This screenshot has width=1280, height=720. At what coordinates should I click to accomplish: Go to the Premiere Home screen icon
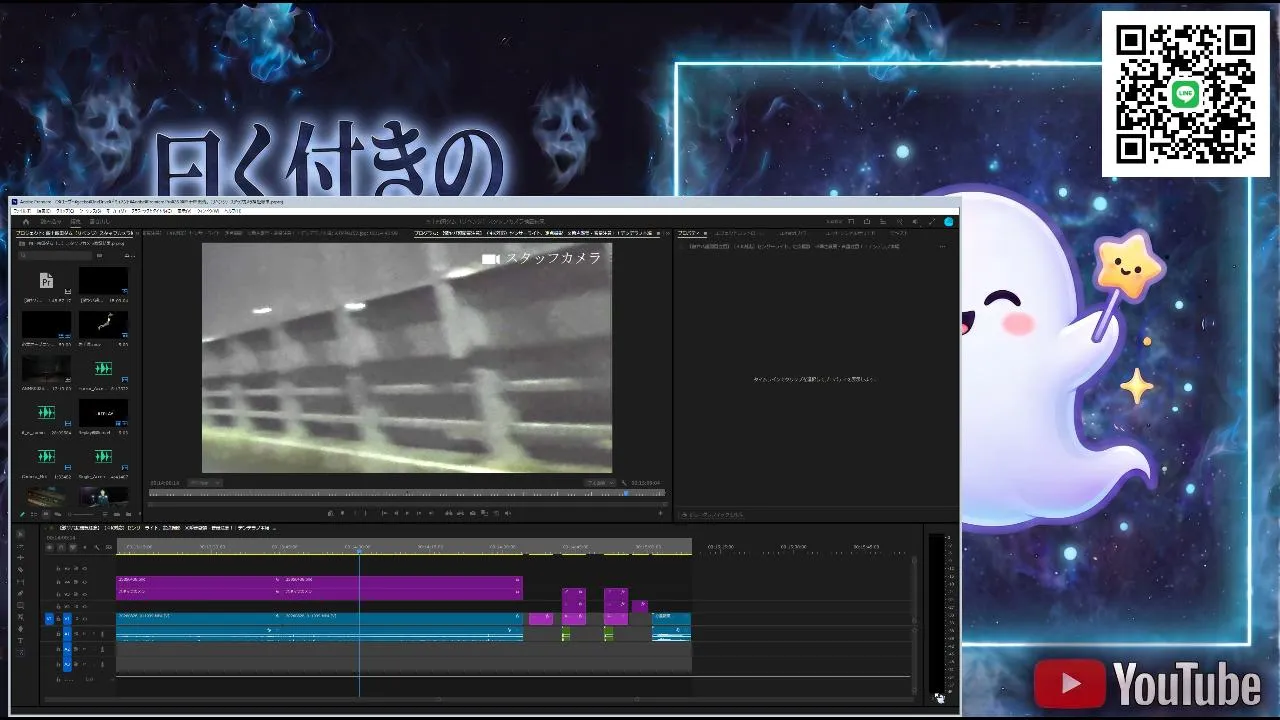[26, 222]
